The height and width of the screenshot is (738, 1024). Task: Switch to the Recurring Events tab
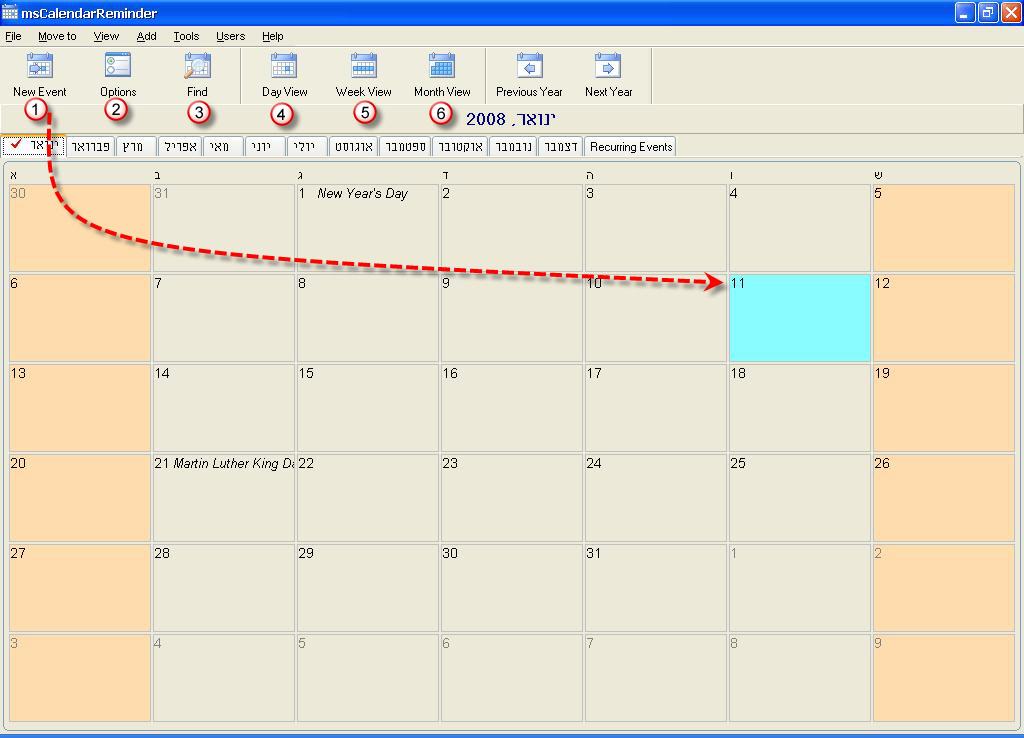click(x=631, y=147)
